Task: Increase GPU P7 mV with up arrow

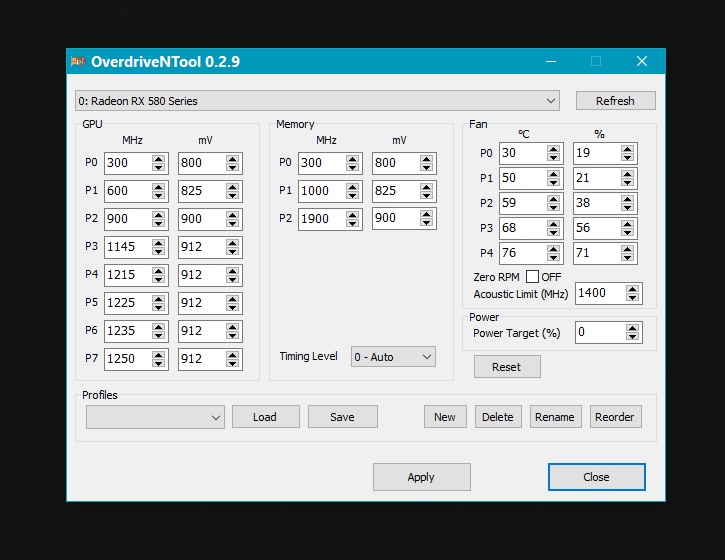Action: coord(233,355)
